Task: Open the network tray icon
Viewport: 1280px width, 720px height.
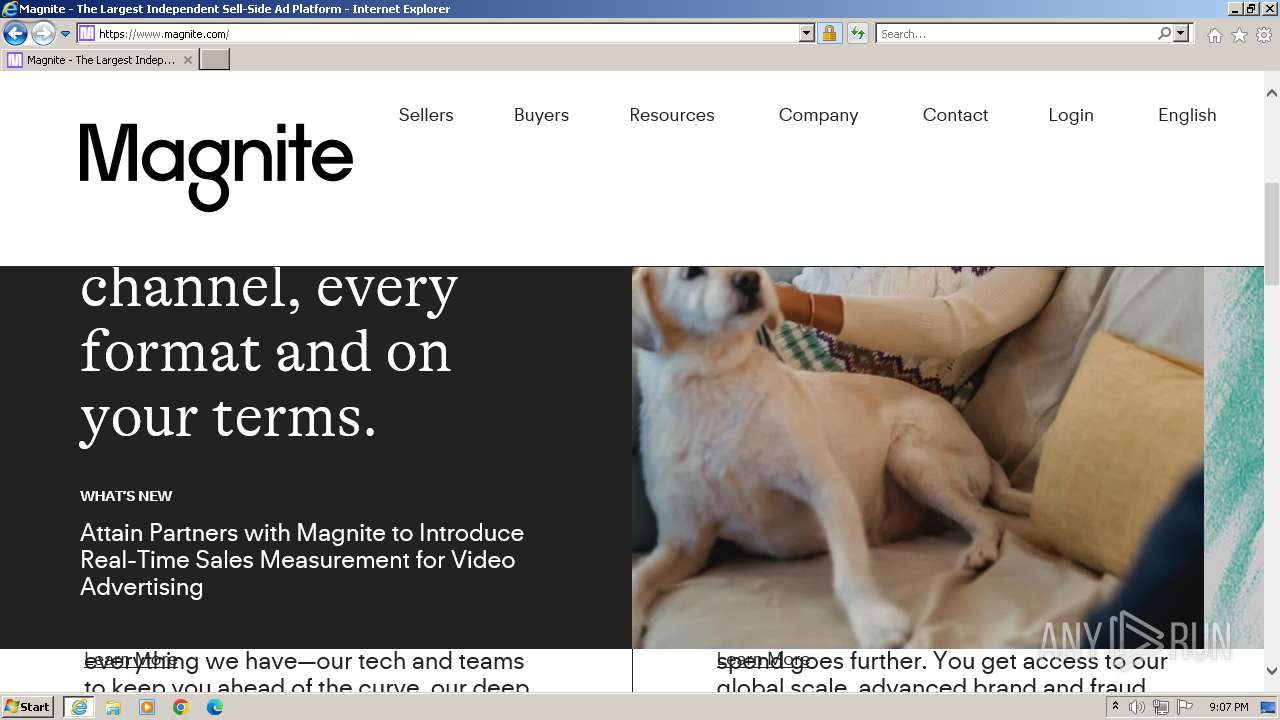Action: [1161, 707]
